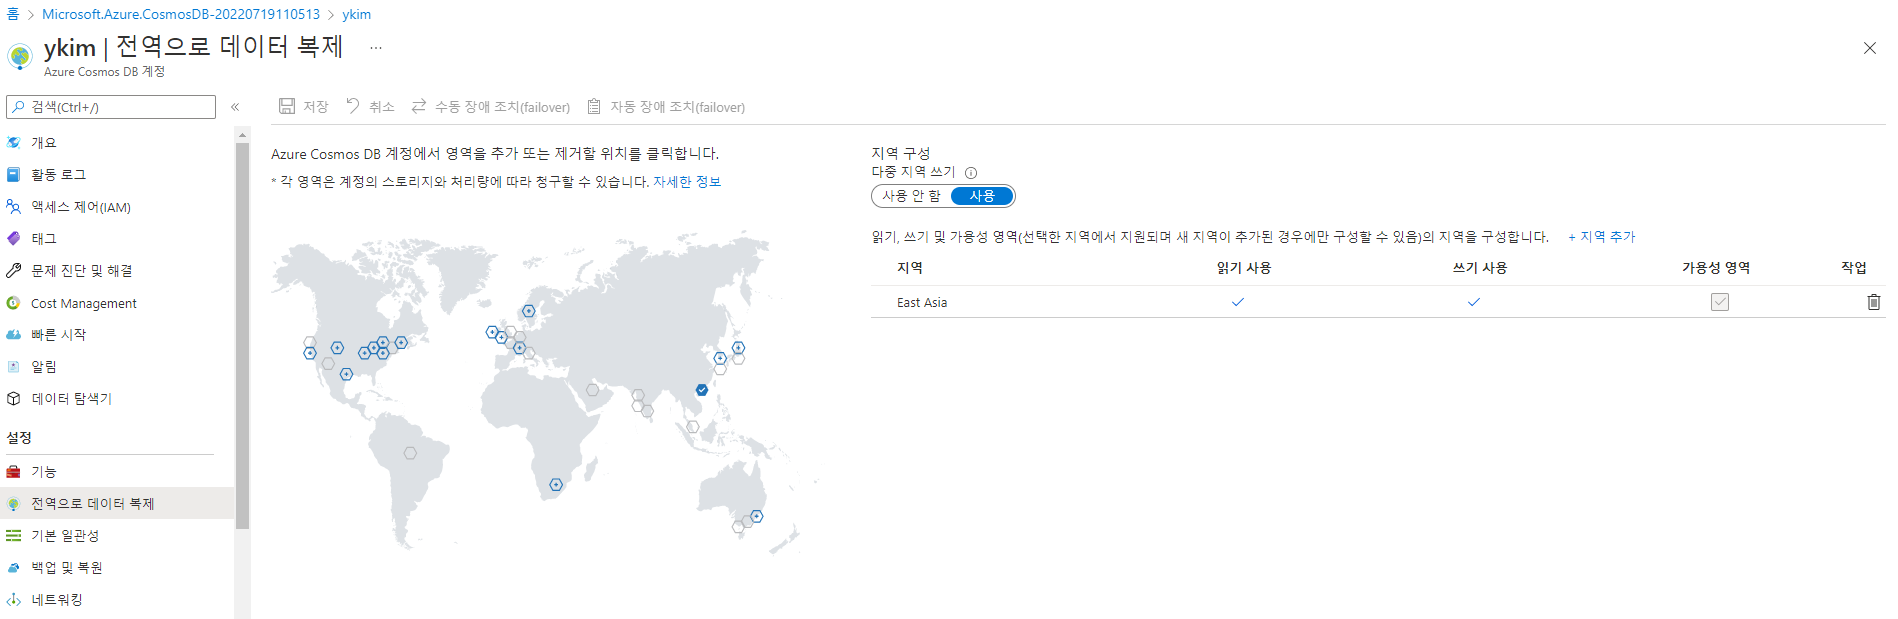Screen dimensions: 1898x619
Task: Click the 데이터 탐색기 cube icon
Action: tap(14, 398)
